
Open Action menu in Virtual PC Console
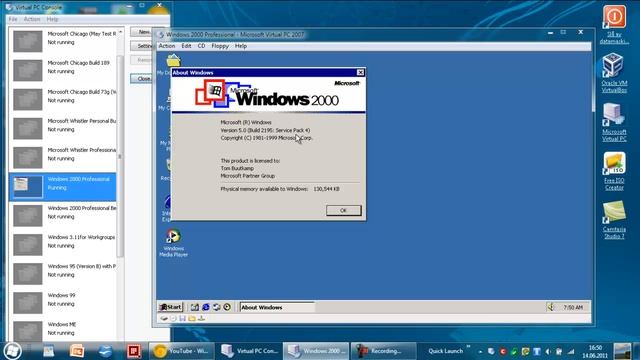click(32, 19)
